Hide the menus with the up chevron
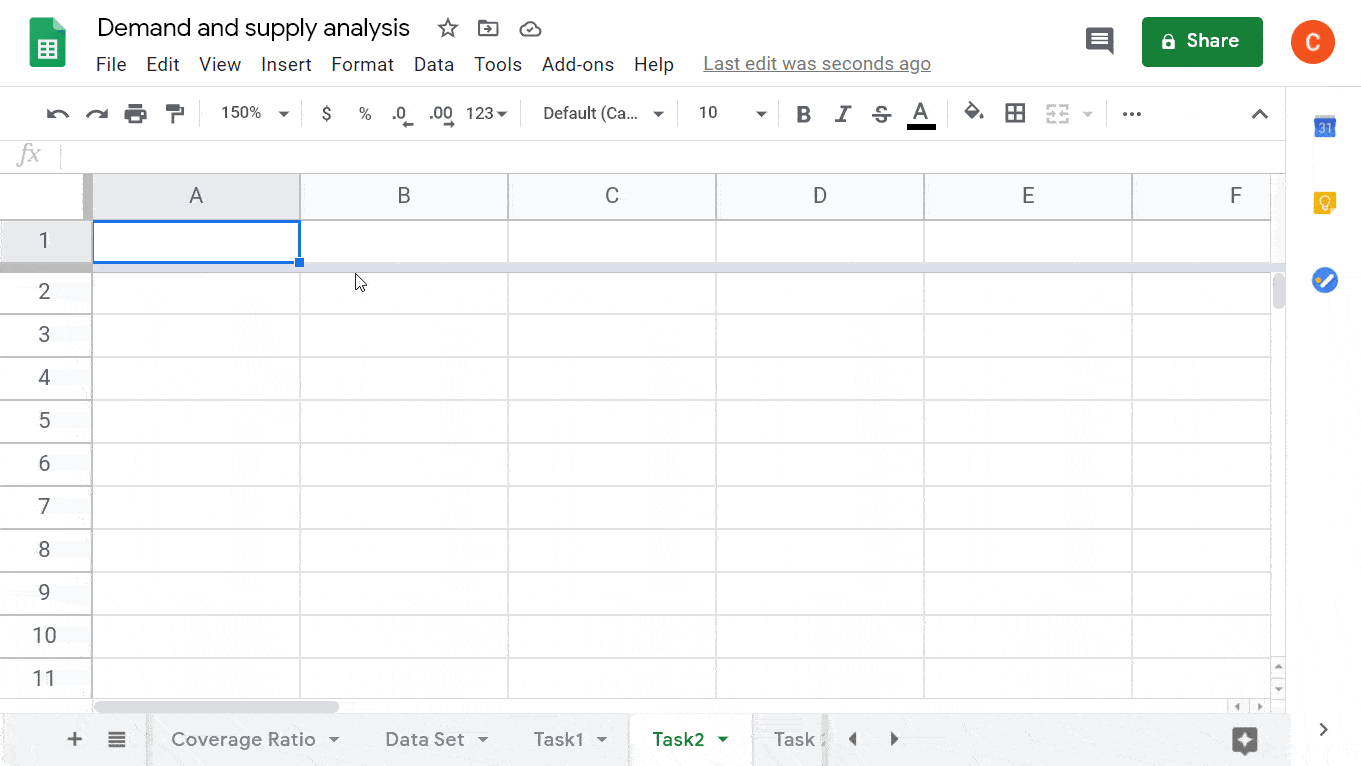The height and width of the screenshot is (766, 1361). point(1260,114)
